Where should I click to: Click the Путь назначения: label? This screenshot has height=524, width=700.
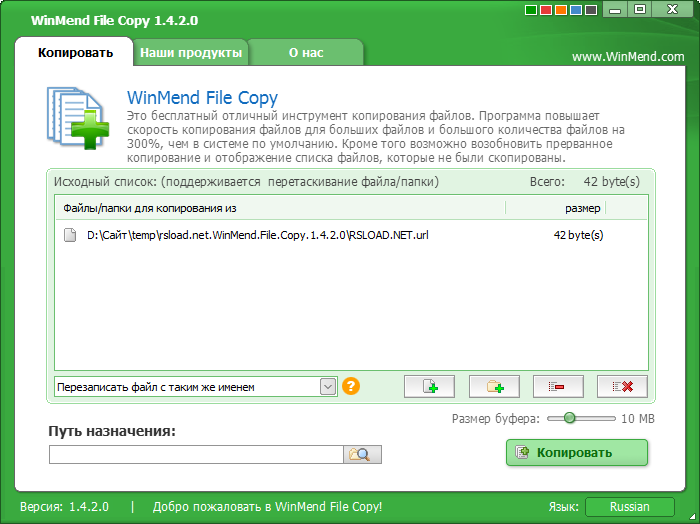coord(112,431)
